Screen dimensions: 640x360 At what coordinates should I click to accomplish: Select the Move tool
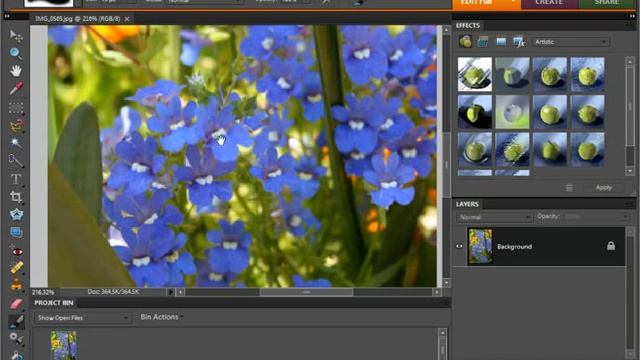16,36
